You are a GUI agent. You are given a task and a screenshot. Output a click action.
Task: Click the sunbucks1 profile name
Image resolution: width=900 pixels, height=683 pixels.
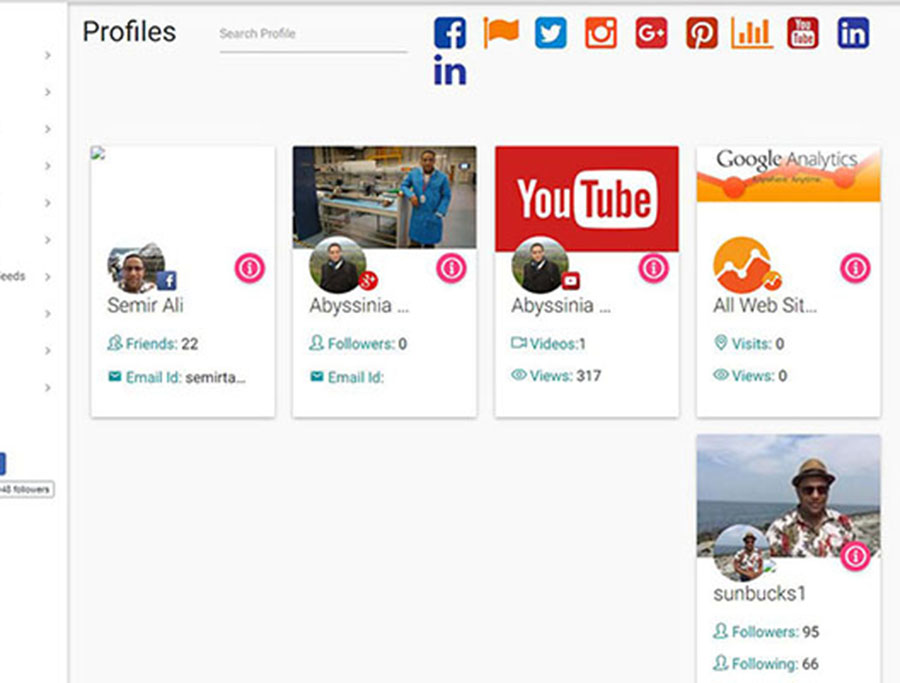[x=759, y=593]
